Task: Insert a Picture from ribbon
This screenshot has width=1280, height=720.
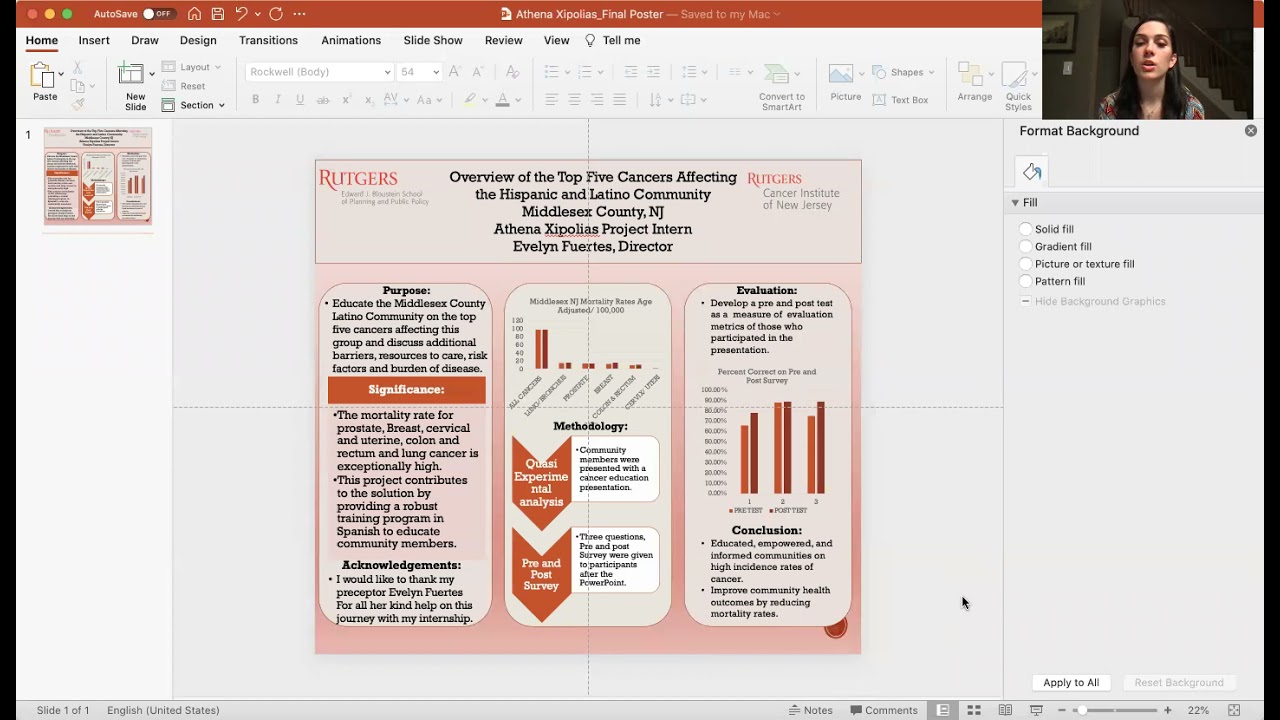Action: coord(845,82)
